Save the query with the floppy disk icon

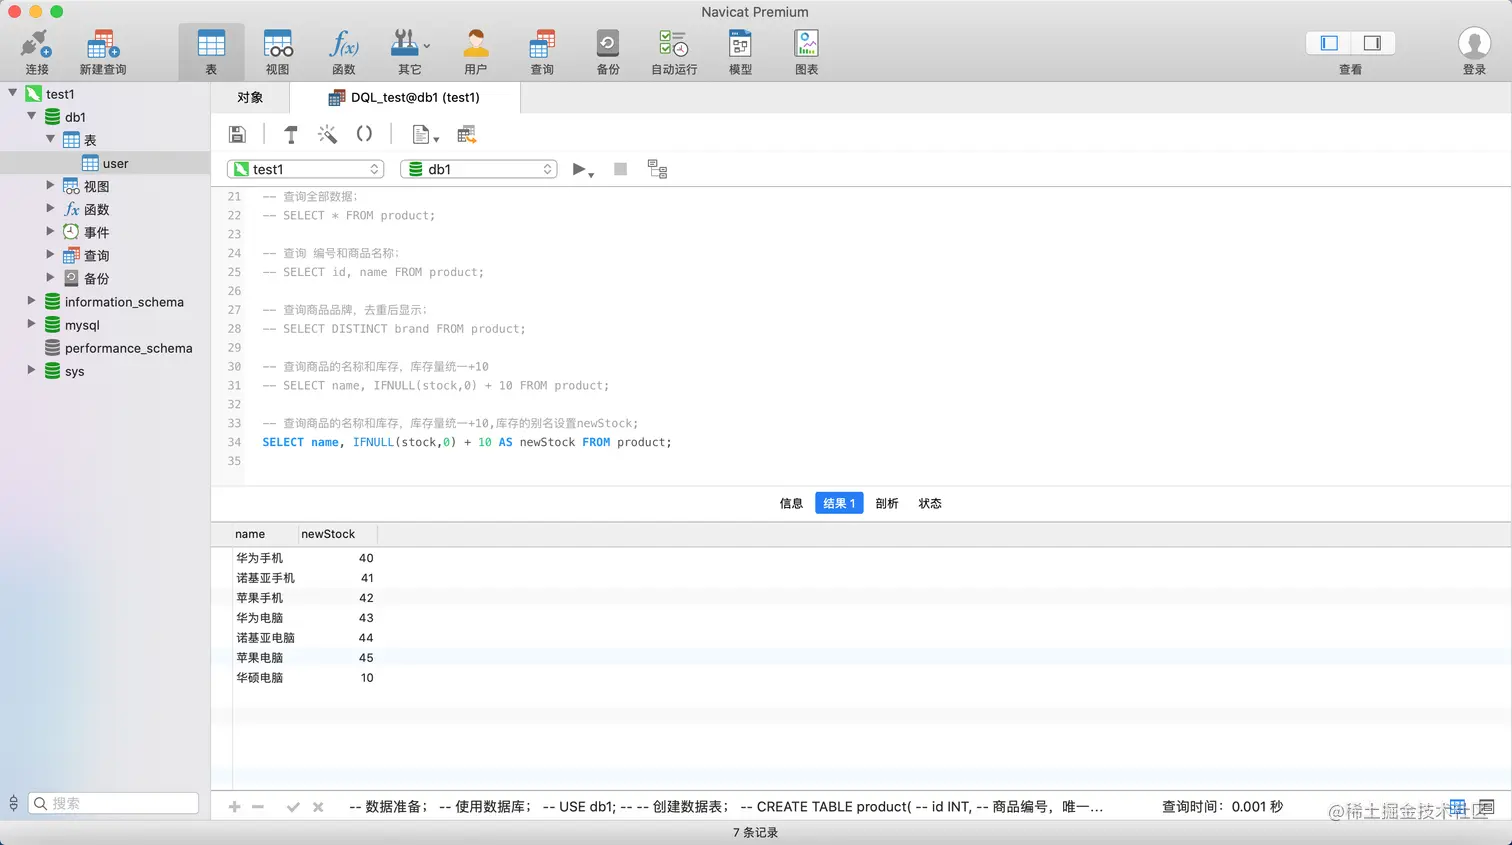pyautogui.click(x=237, y=134)
